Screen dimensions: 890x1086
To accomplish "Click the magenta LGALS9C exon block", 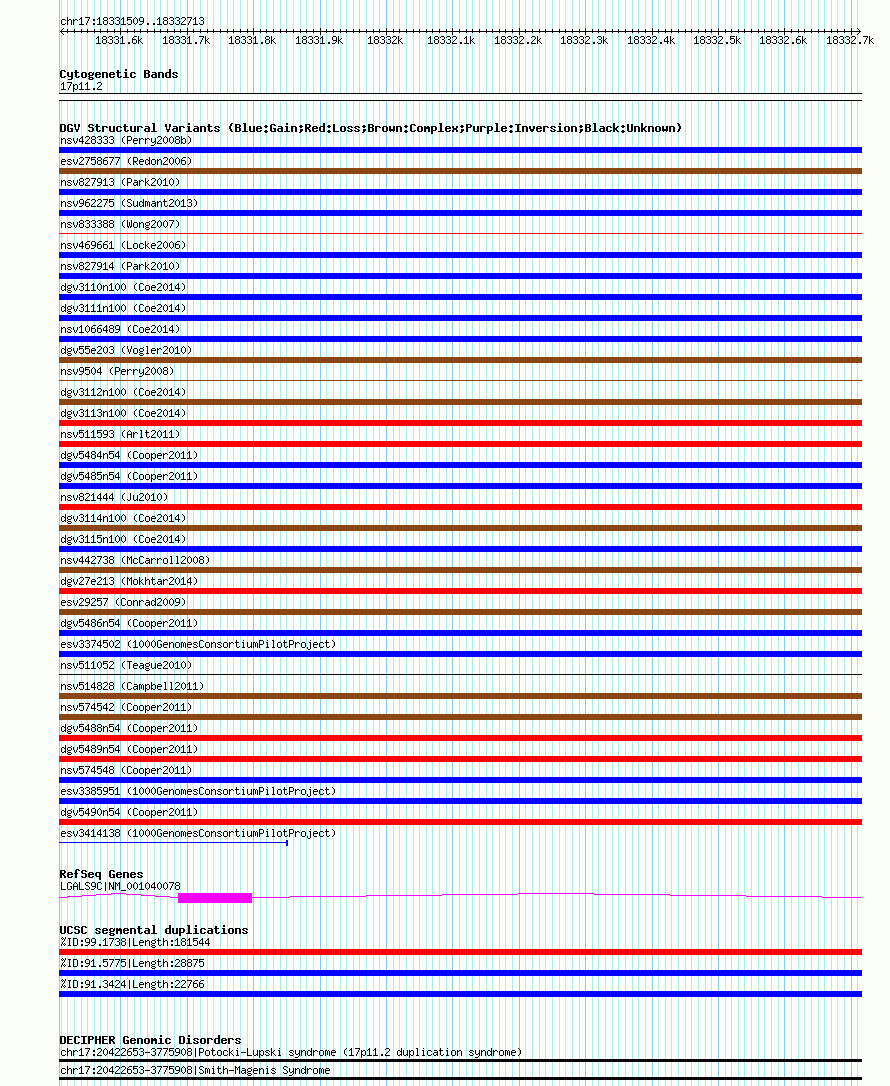I will point(215,898).
